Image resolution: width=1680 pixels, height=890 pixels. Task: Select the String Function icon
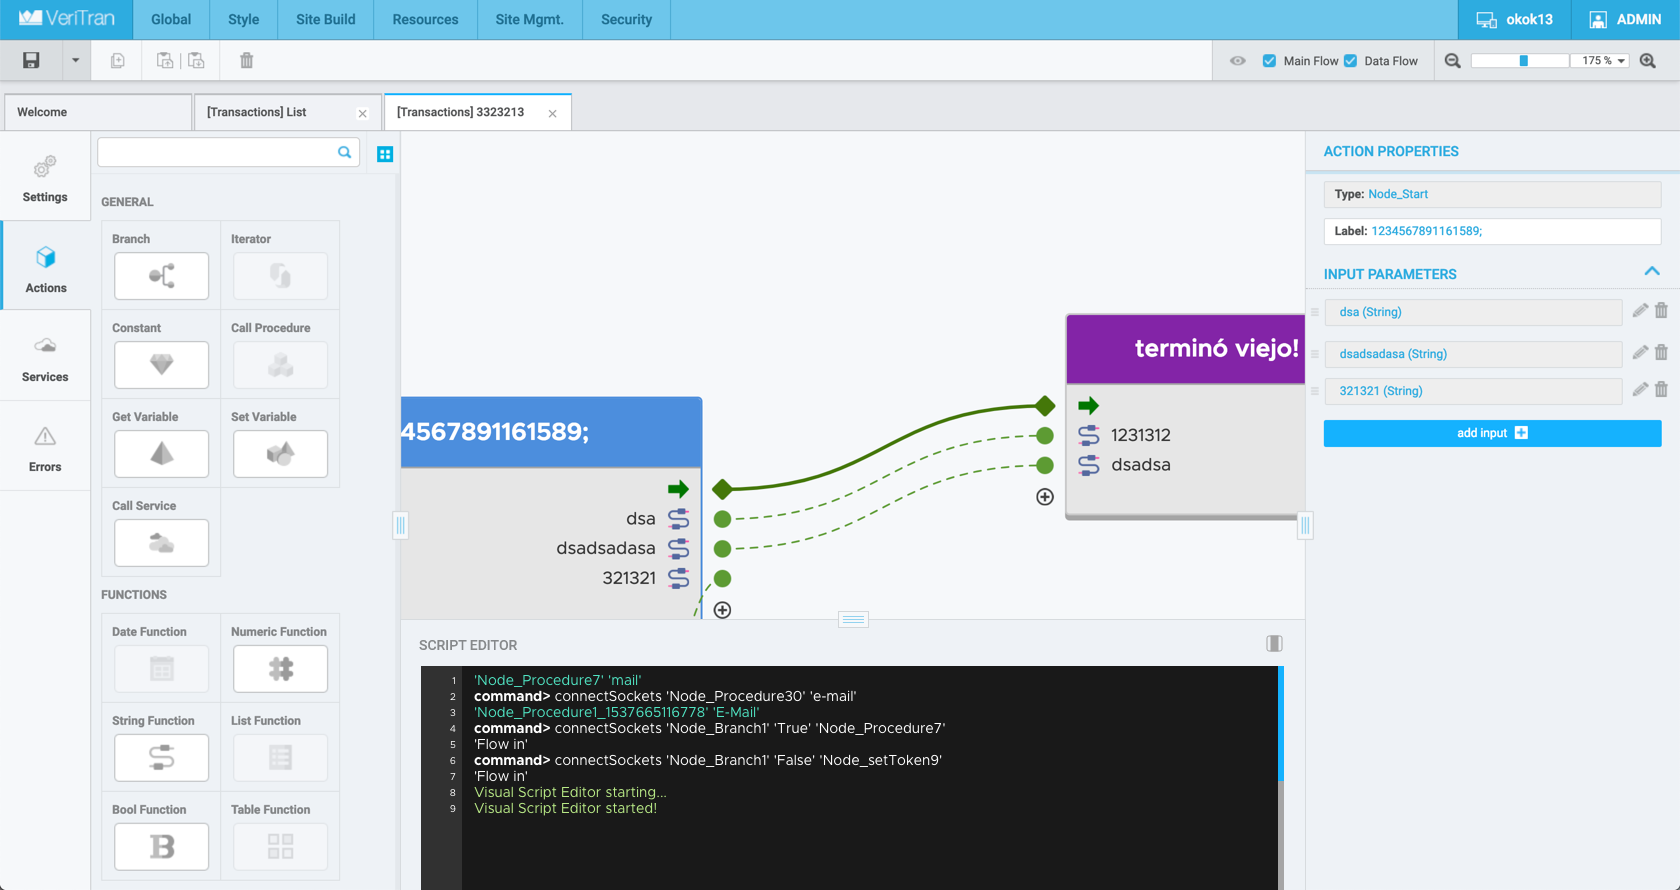click(x=161, y=758)
